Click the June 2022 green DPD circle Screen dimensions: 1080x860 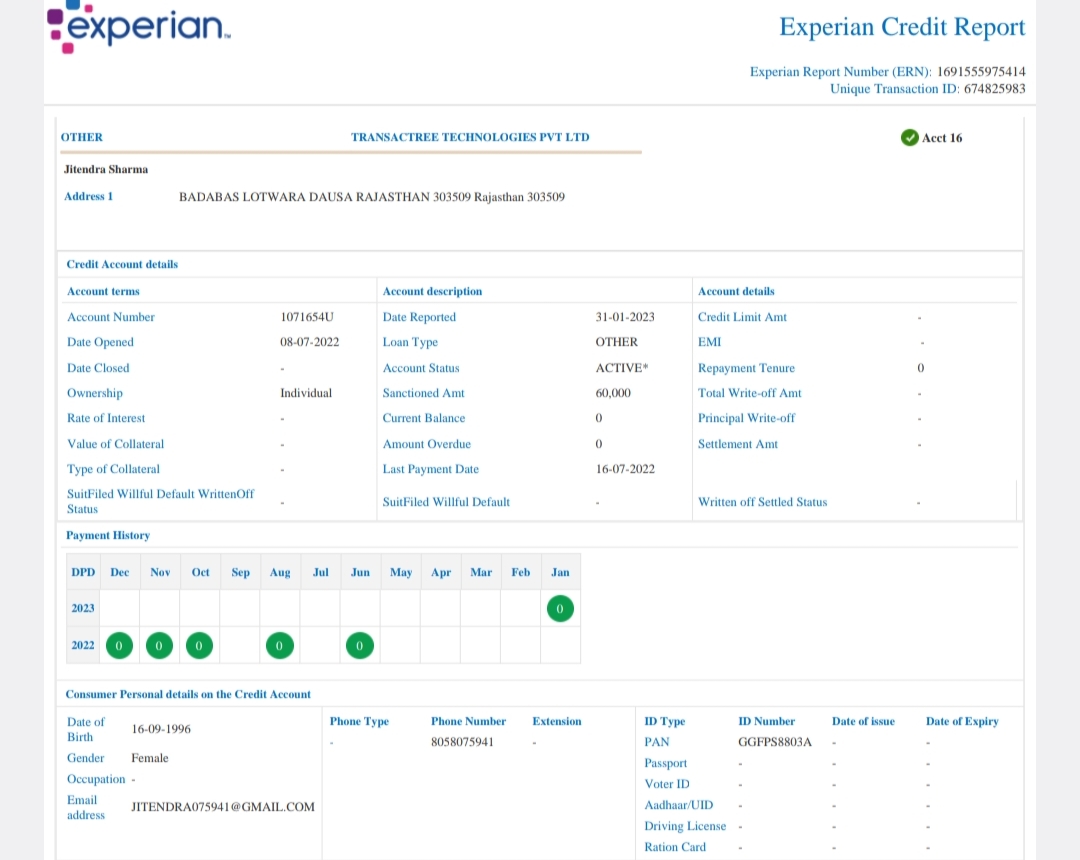click(x=360, y=646)
